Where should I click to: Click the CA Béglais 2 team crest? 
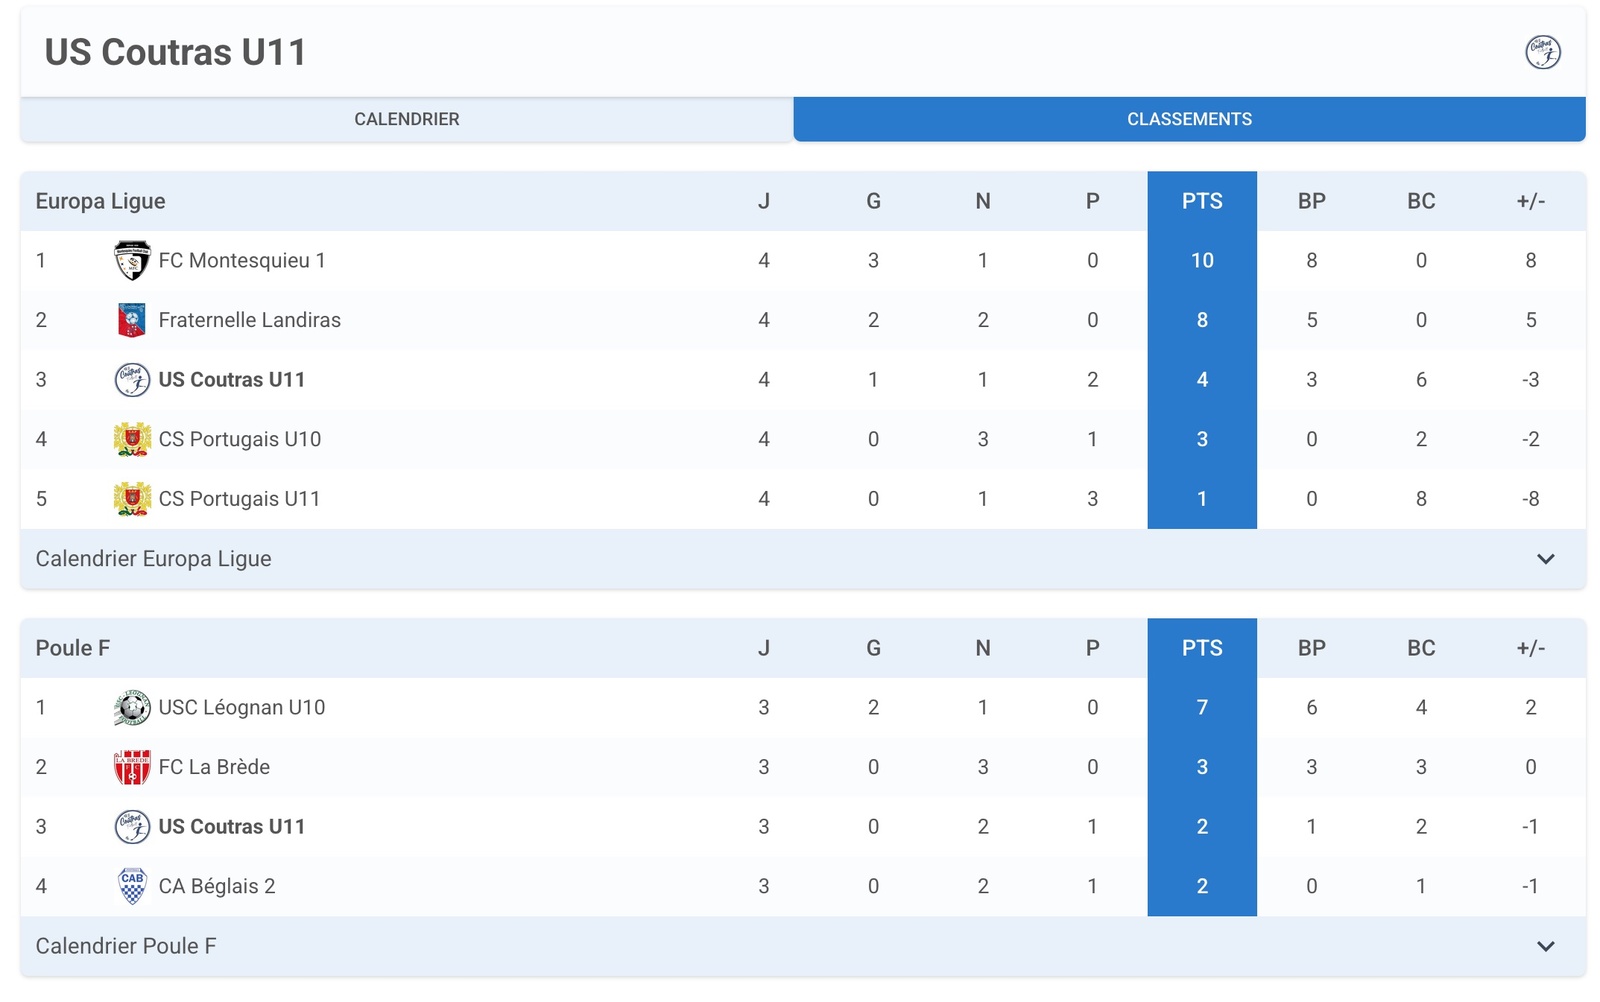pos(132,886)
